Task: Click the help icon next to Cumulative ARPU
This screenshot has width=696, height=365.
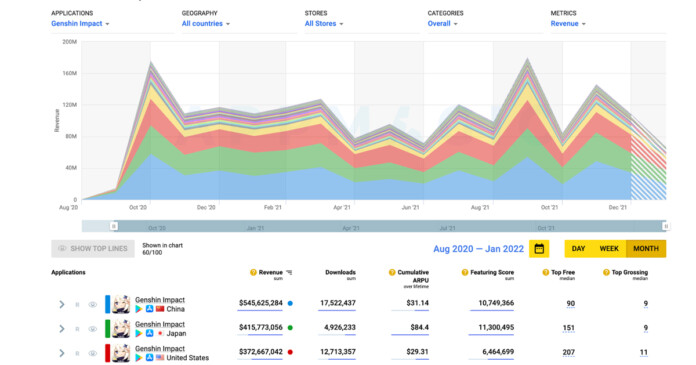Action: tap(392, 272)
